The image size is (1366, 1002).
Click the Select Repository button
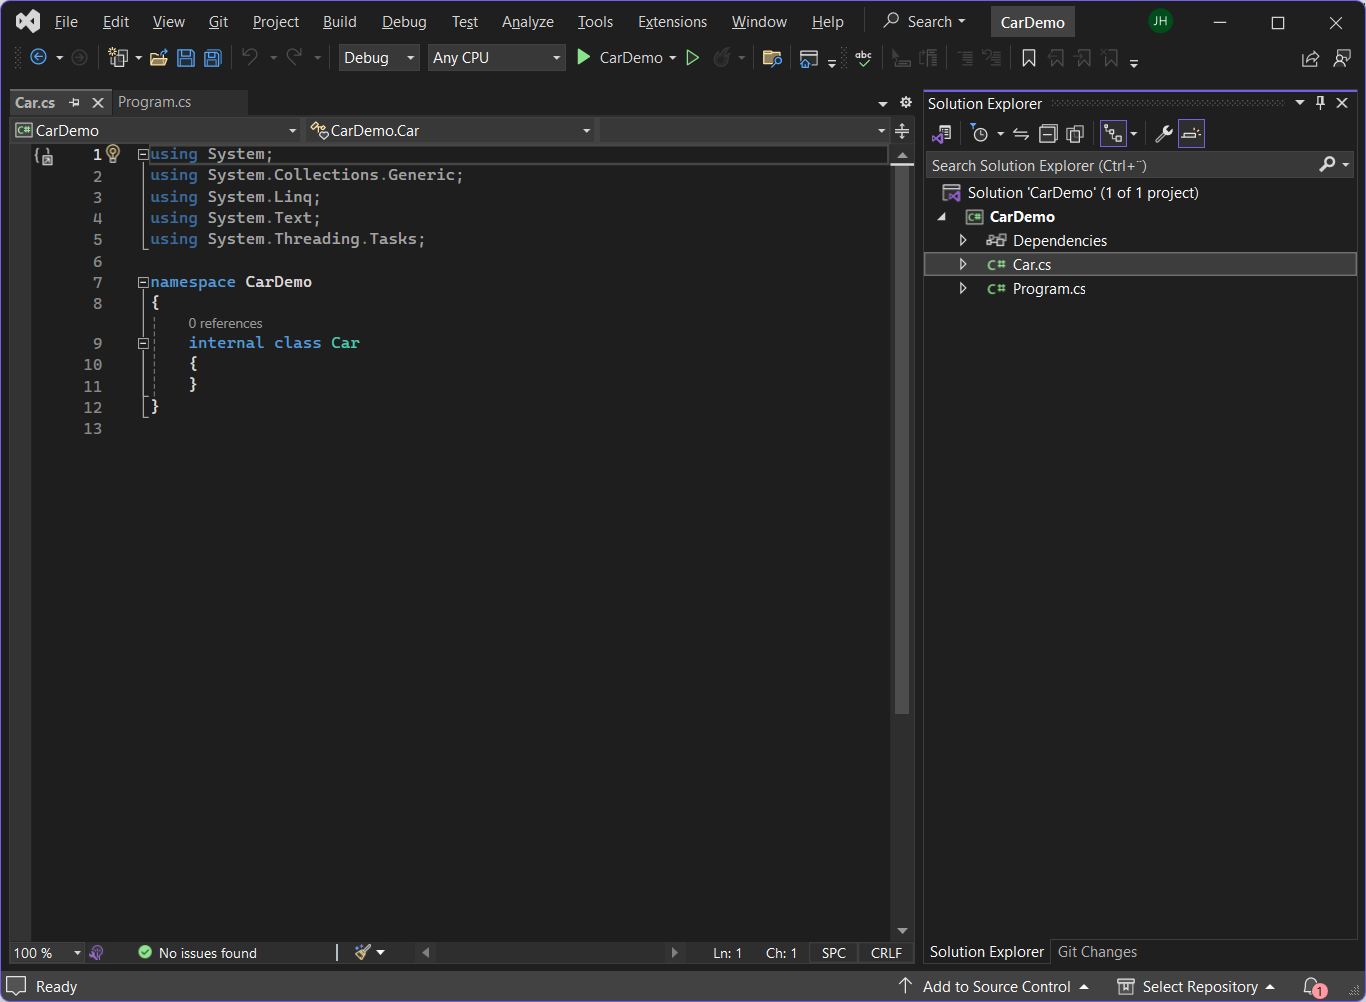point(1199,986)
